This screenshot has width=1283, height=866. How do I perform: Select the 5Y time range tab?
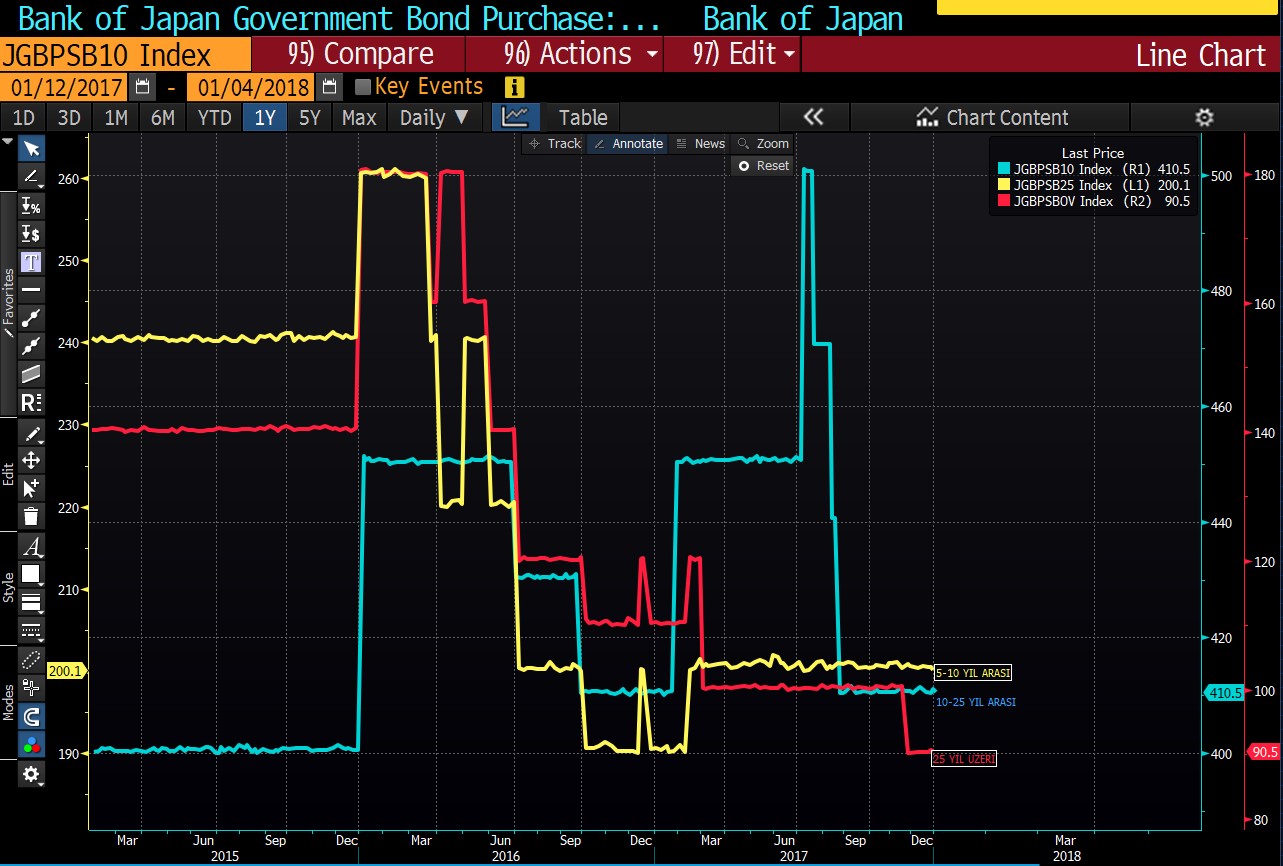310,118
